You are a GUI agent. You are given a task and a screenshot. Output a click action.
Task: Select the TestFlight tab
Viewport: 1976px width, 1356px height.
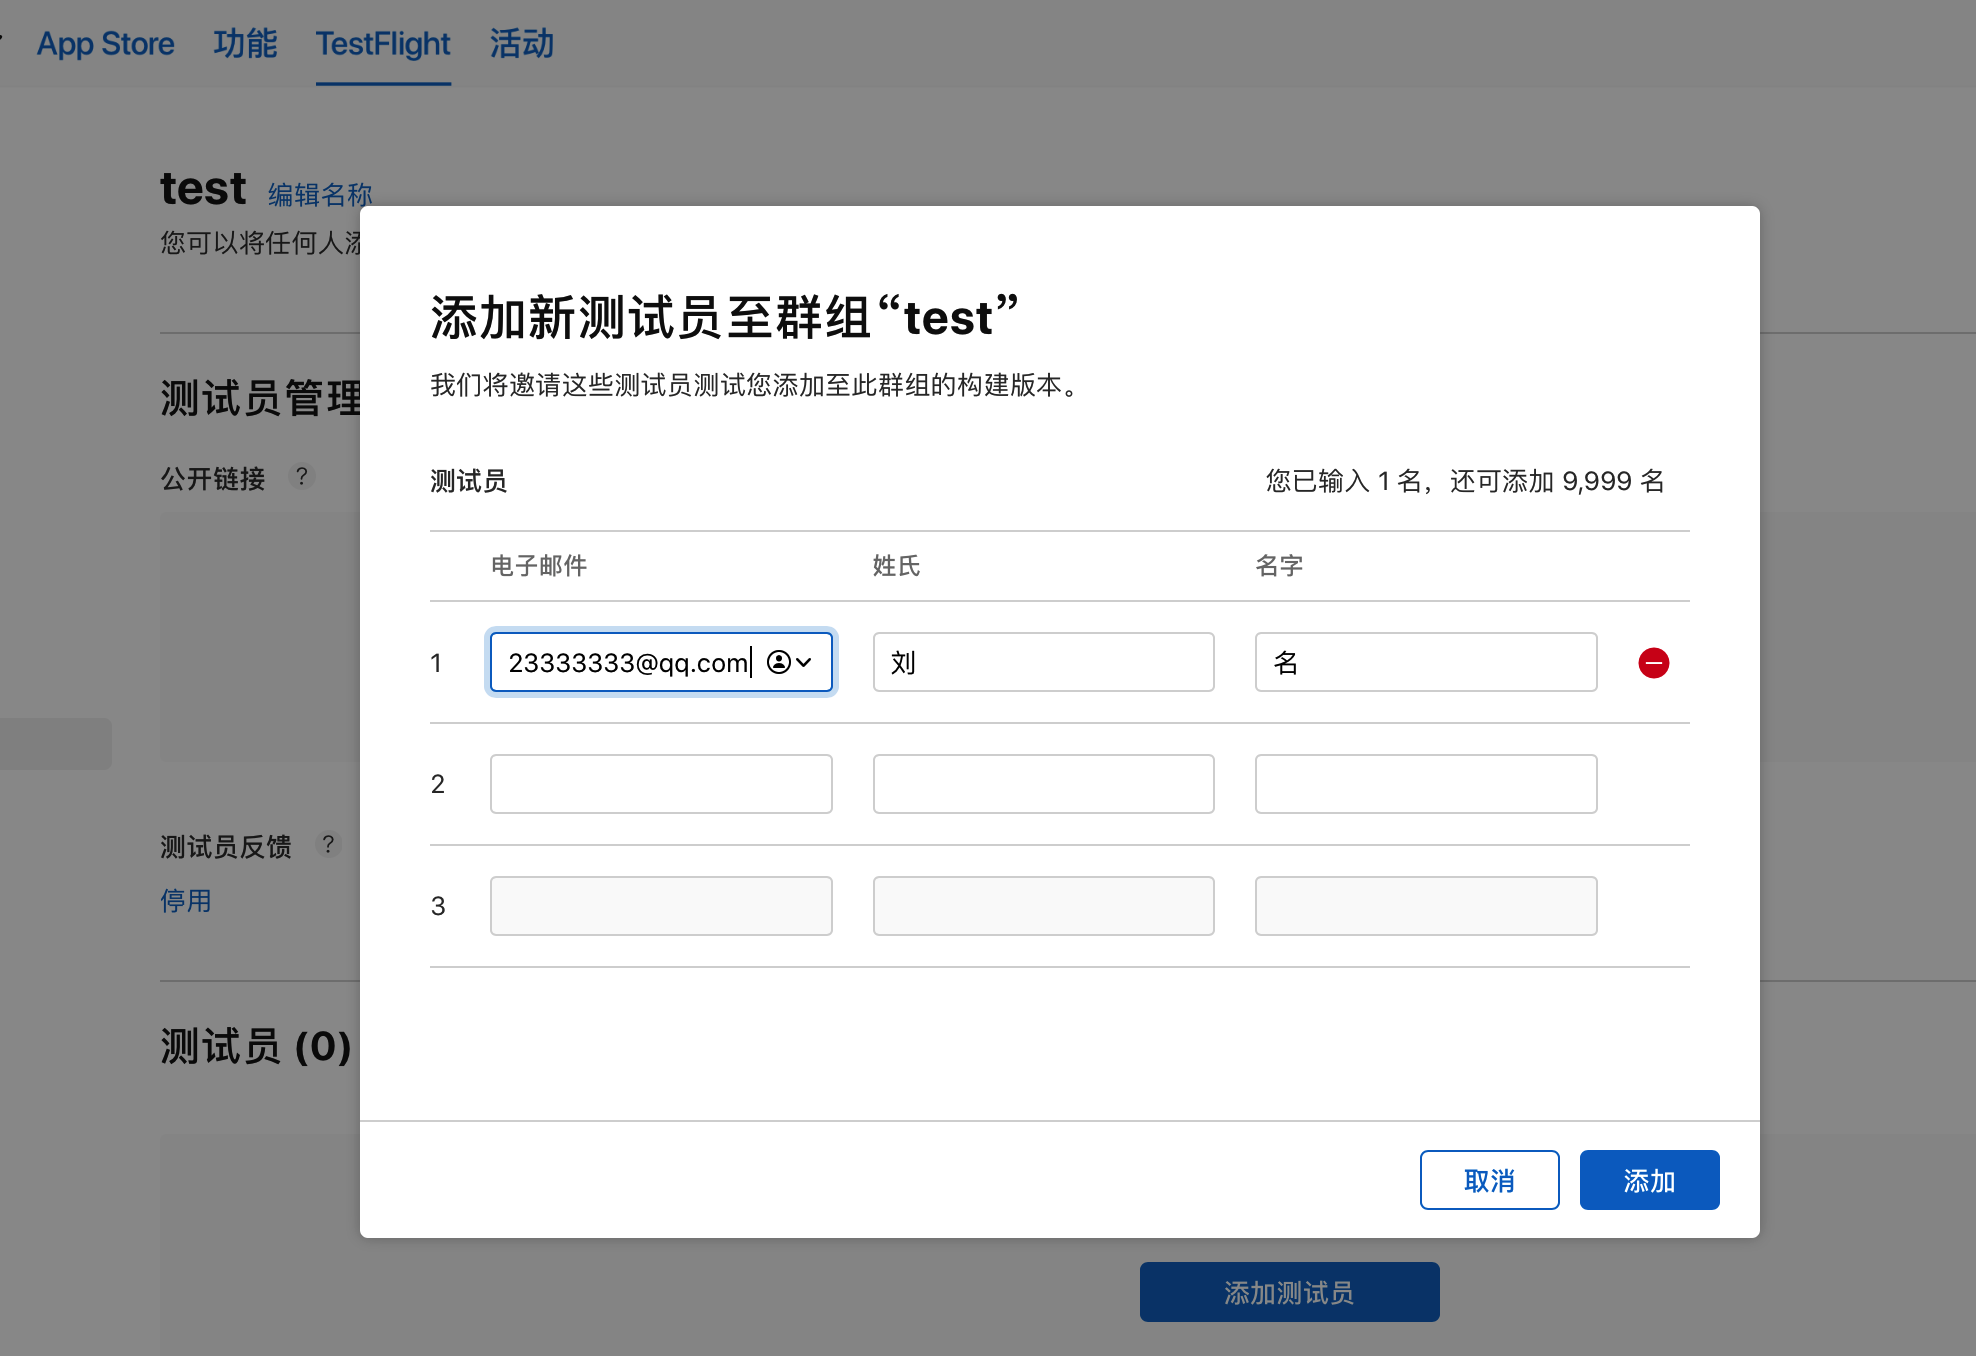[383, 44]
